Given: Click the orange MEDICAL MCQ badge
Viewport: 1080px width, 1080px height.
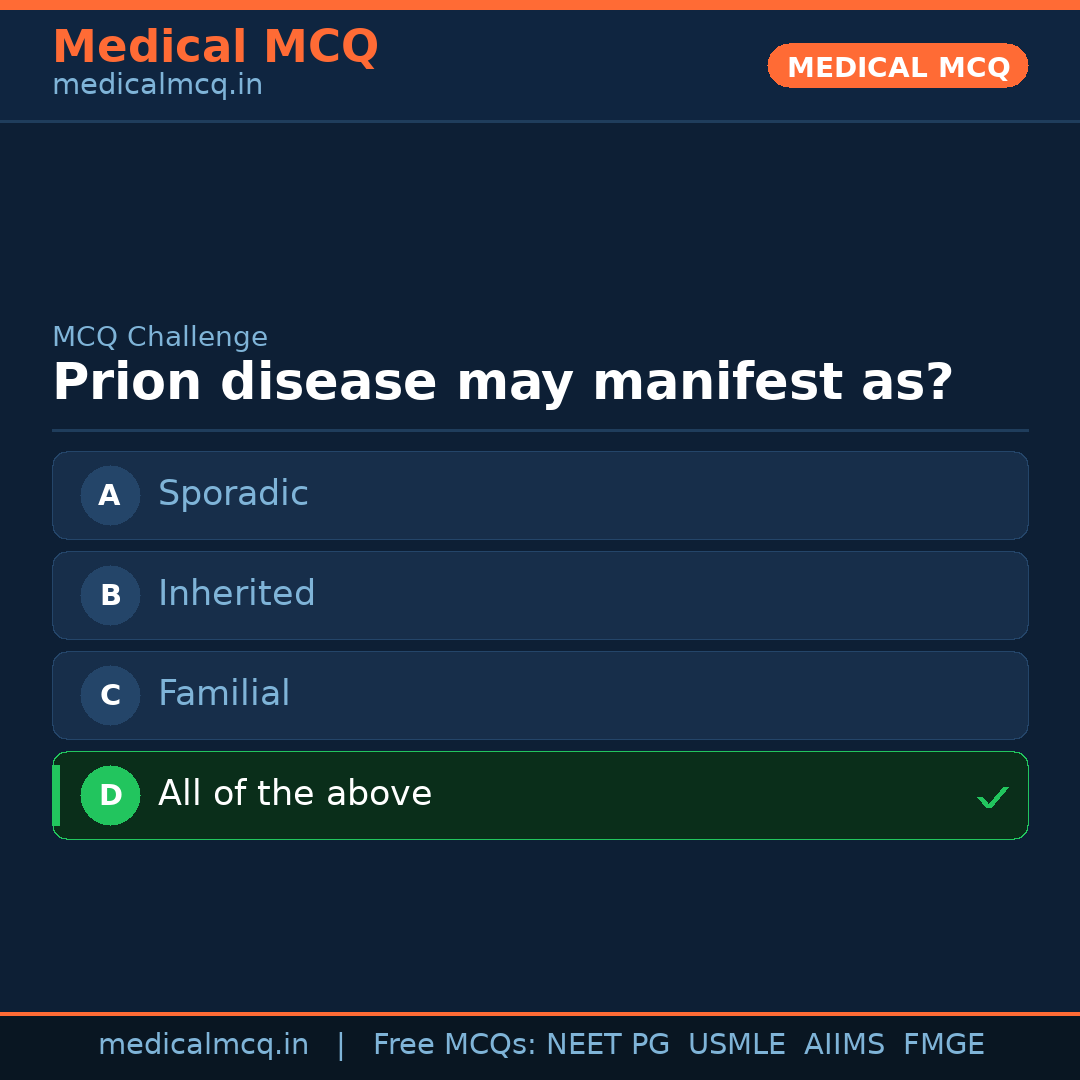Looking at the screenshot, I should point(897,66).
